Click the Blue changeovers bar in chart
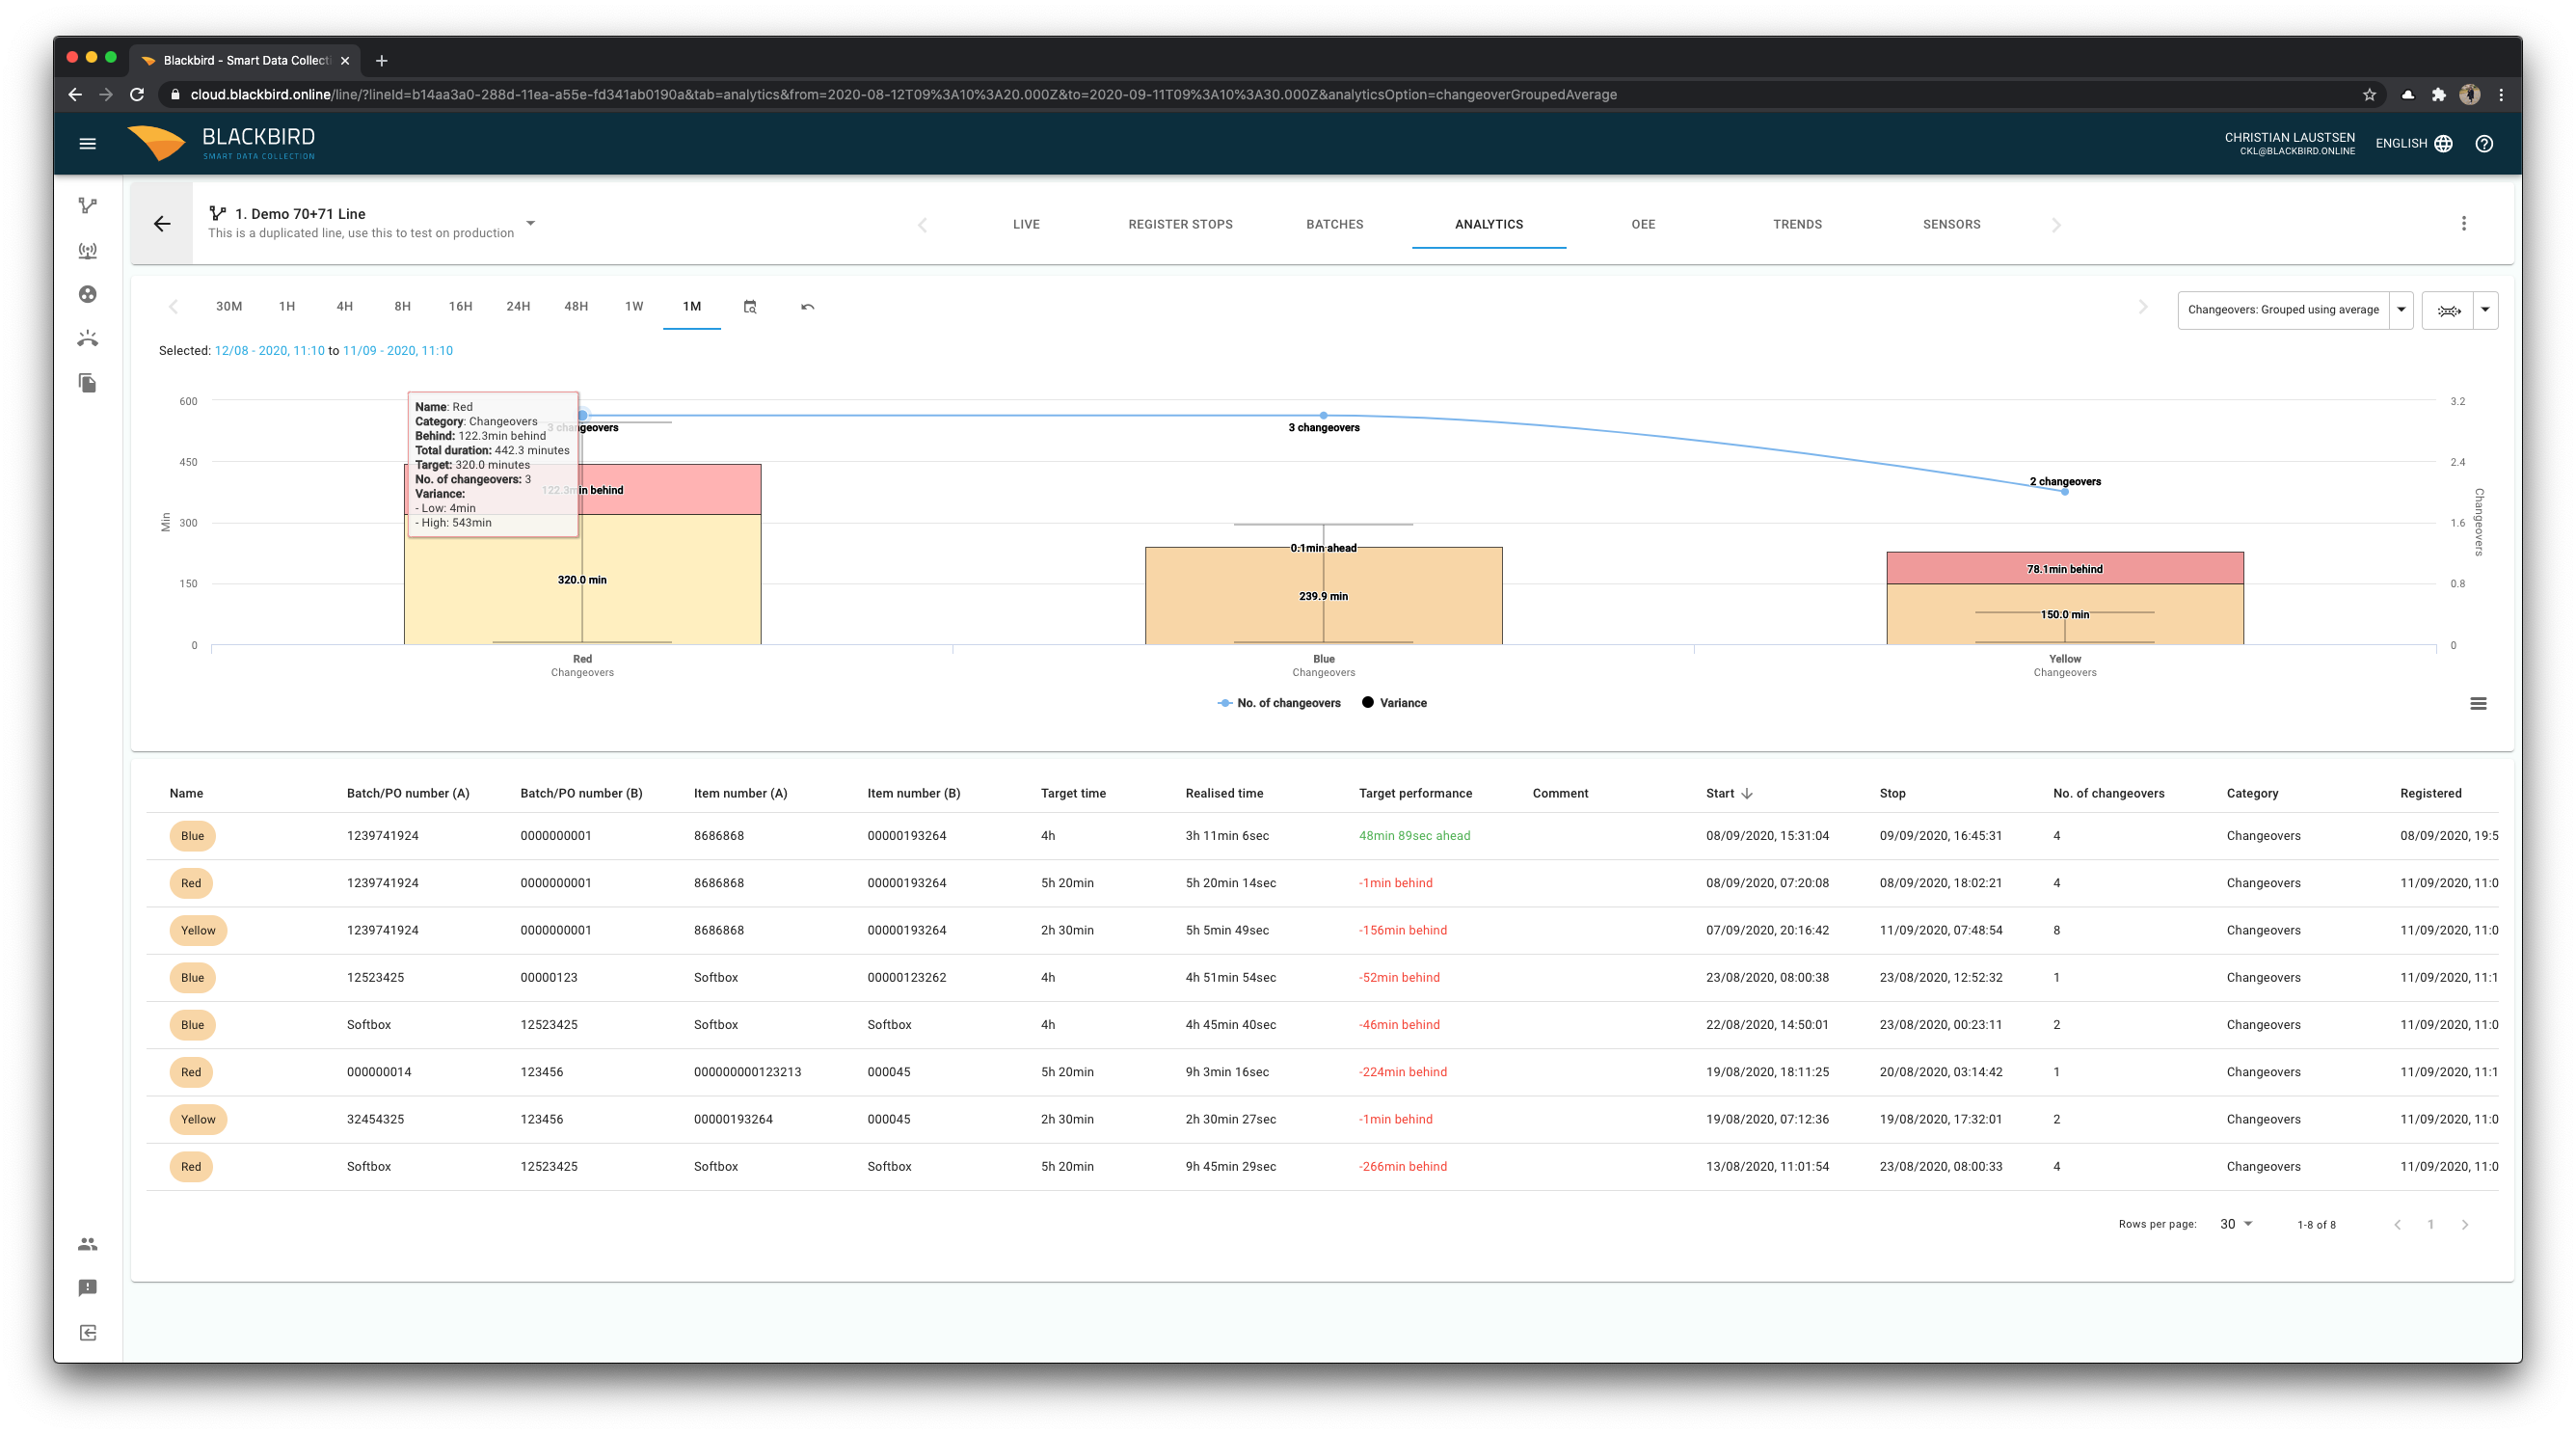This screenshot has width=2576, height=1434. click(x=1323, y=596)
